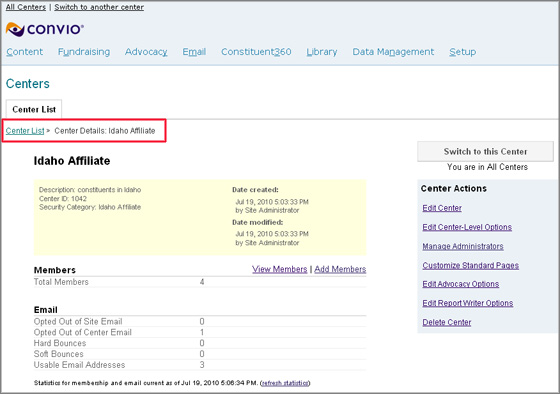Click 'Usable Email Addresses' row label
The height and width of the screenshot is (394, 560).
[x=79, y=365]
